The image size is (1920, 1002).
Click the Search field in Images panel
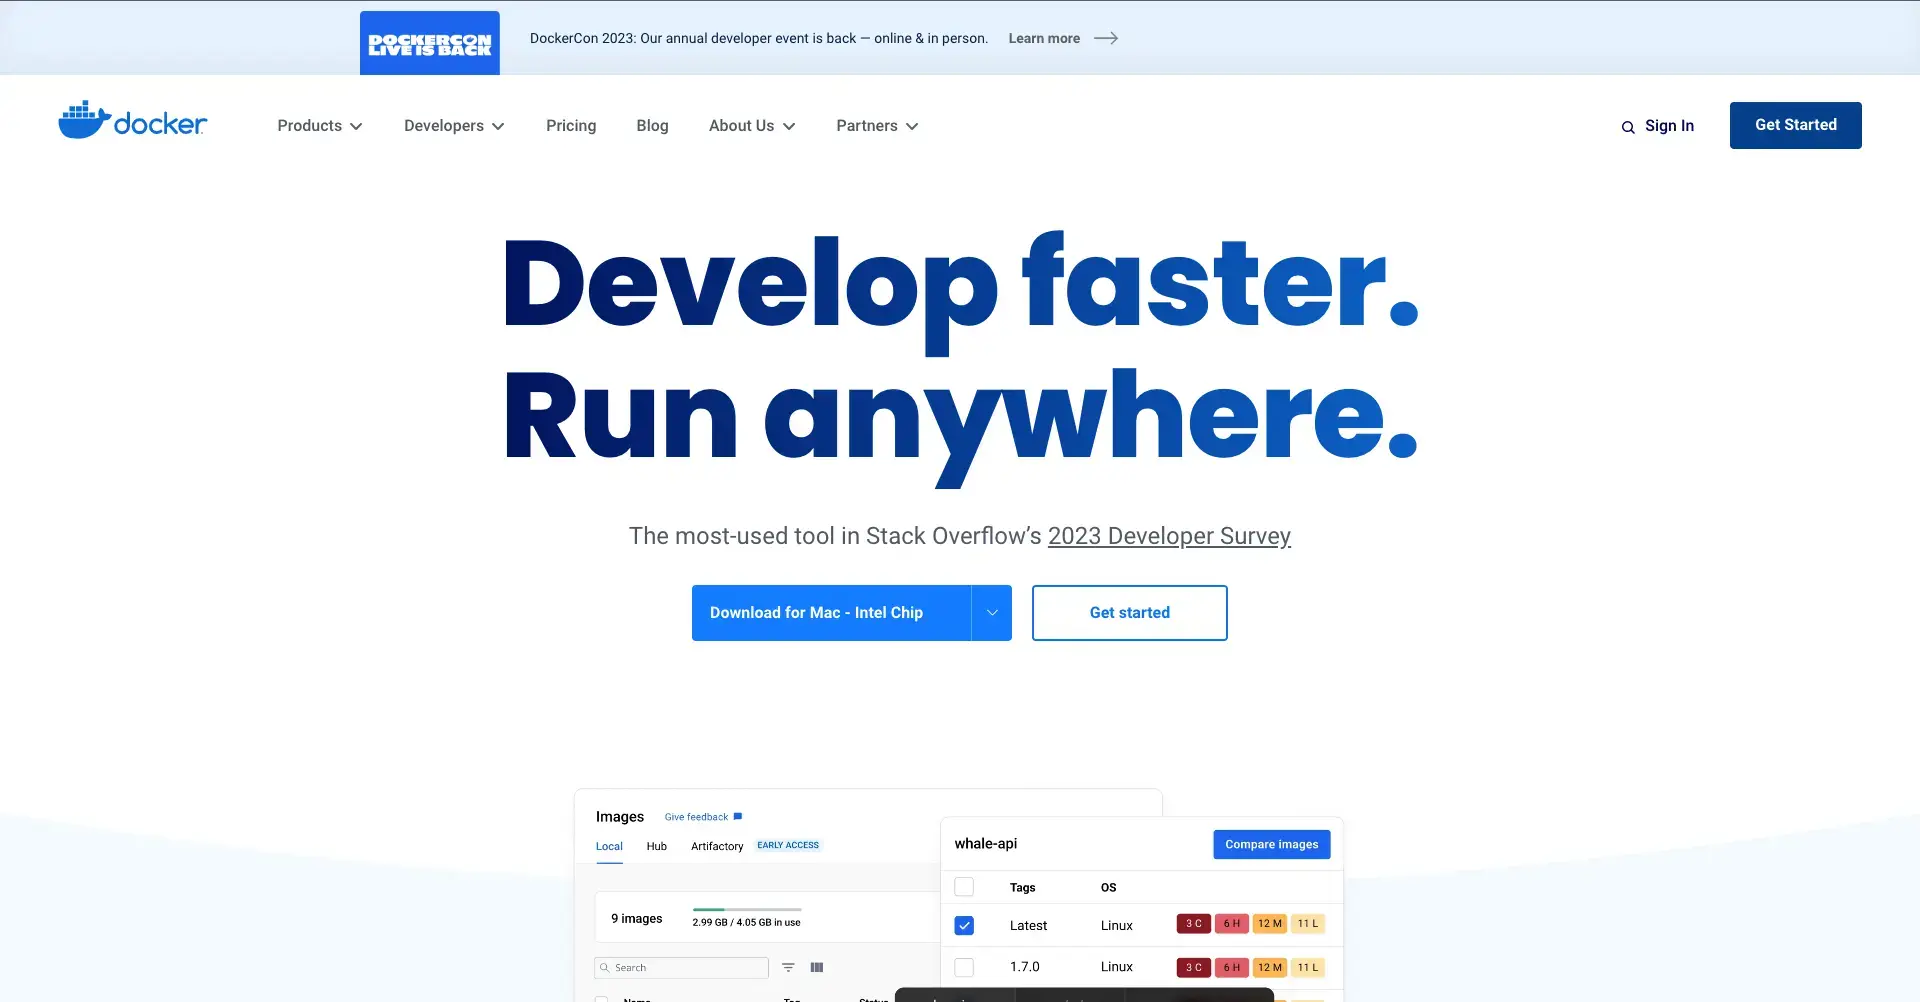click(x=681, y=968)
